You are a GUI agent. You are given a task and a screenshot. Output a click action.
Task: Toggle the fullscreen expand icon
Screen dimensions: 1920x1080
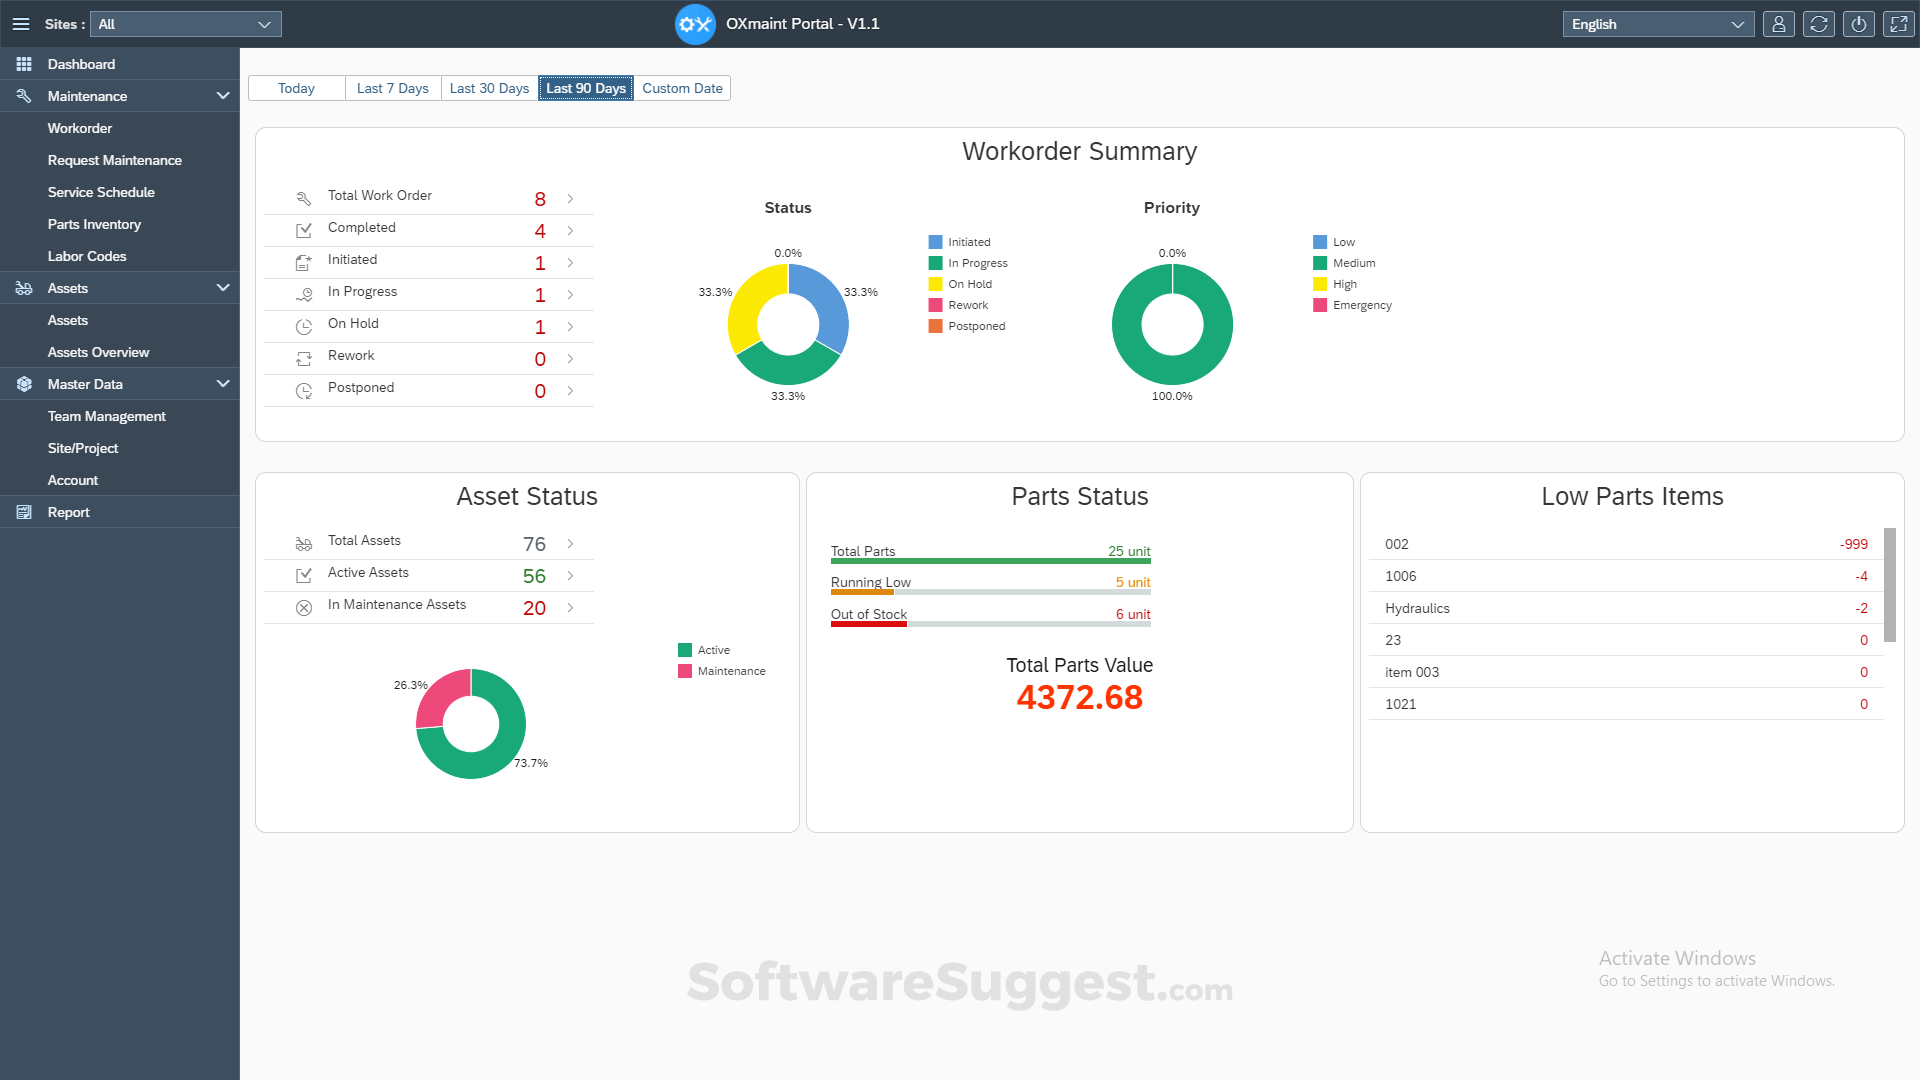(x=1898, y=24)
